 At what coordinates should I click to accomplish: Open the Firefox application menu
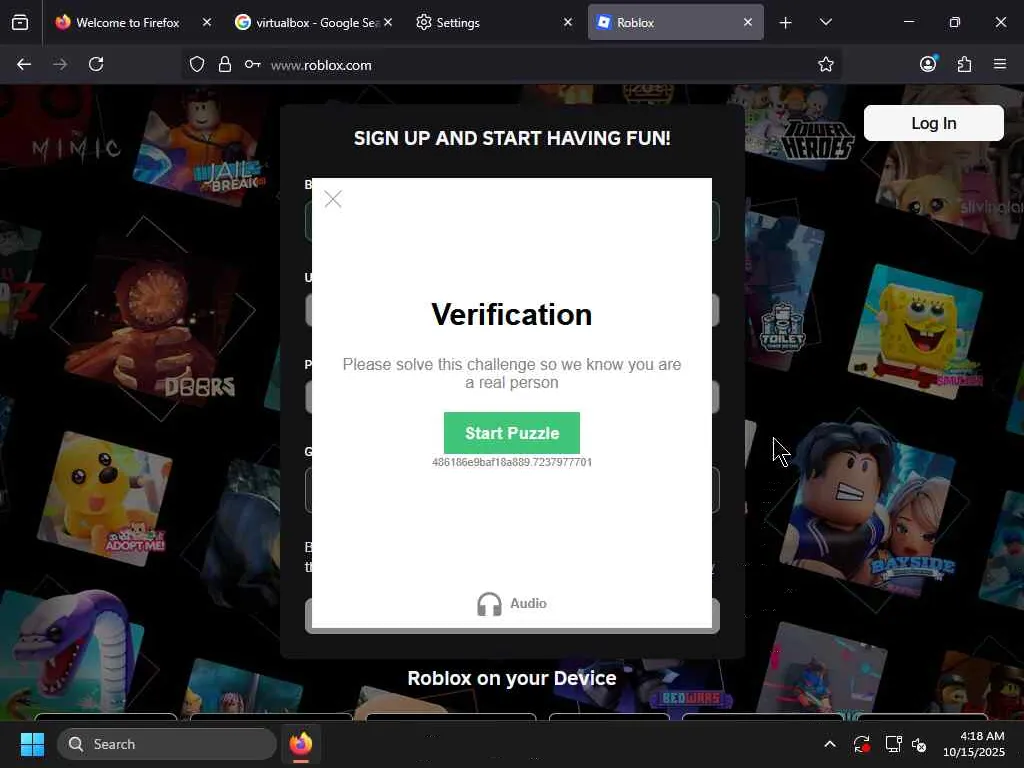pos(1000,64)
